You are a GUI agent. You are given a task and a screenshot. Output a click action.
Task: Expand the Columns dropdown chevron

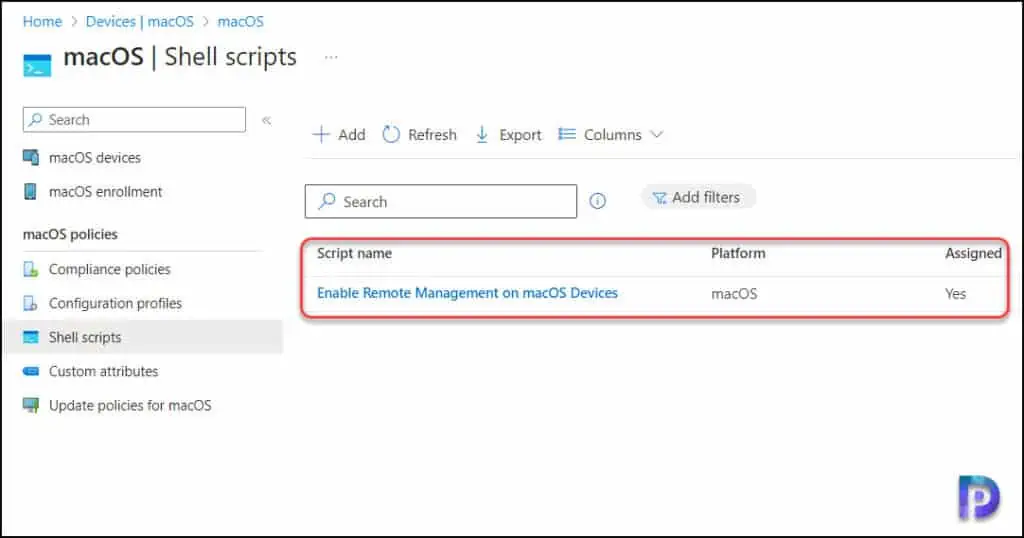click(x=657, y=134)
